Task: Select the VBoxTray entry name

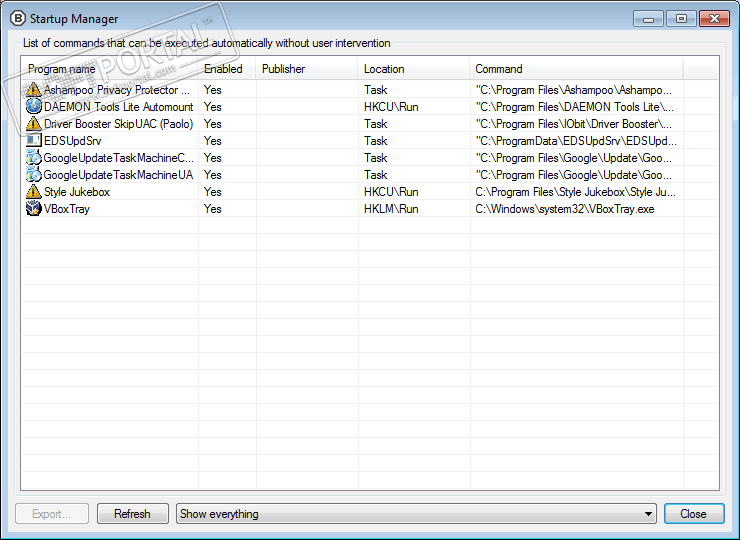Action: 67,209
